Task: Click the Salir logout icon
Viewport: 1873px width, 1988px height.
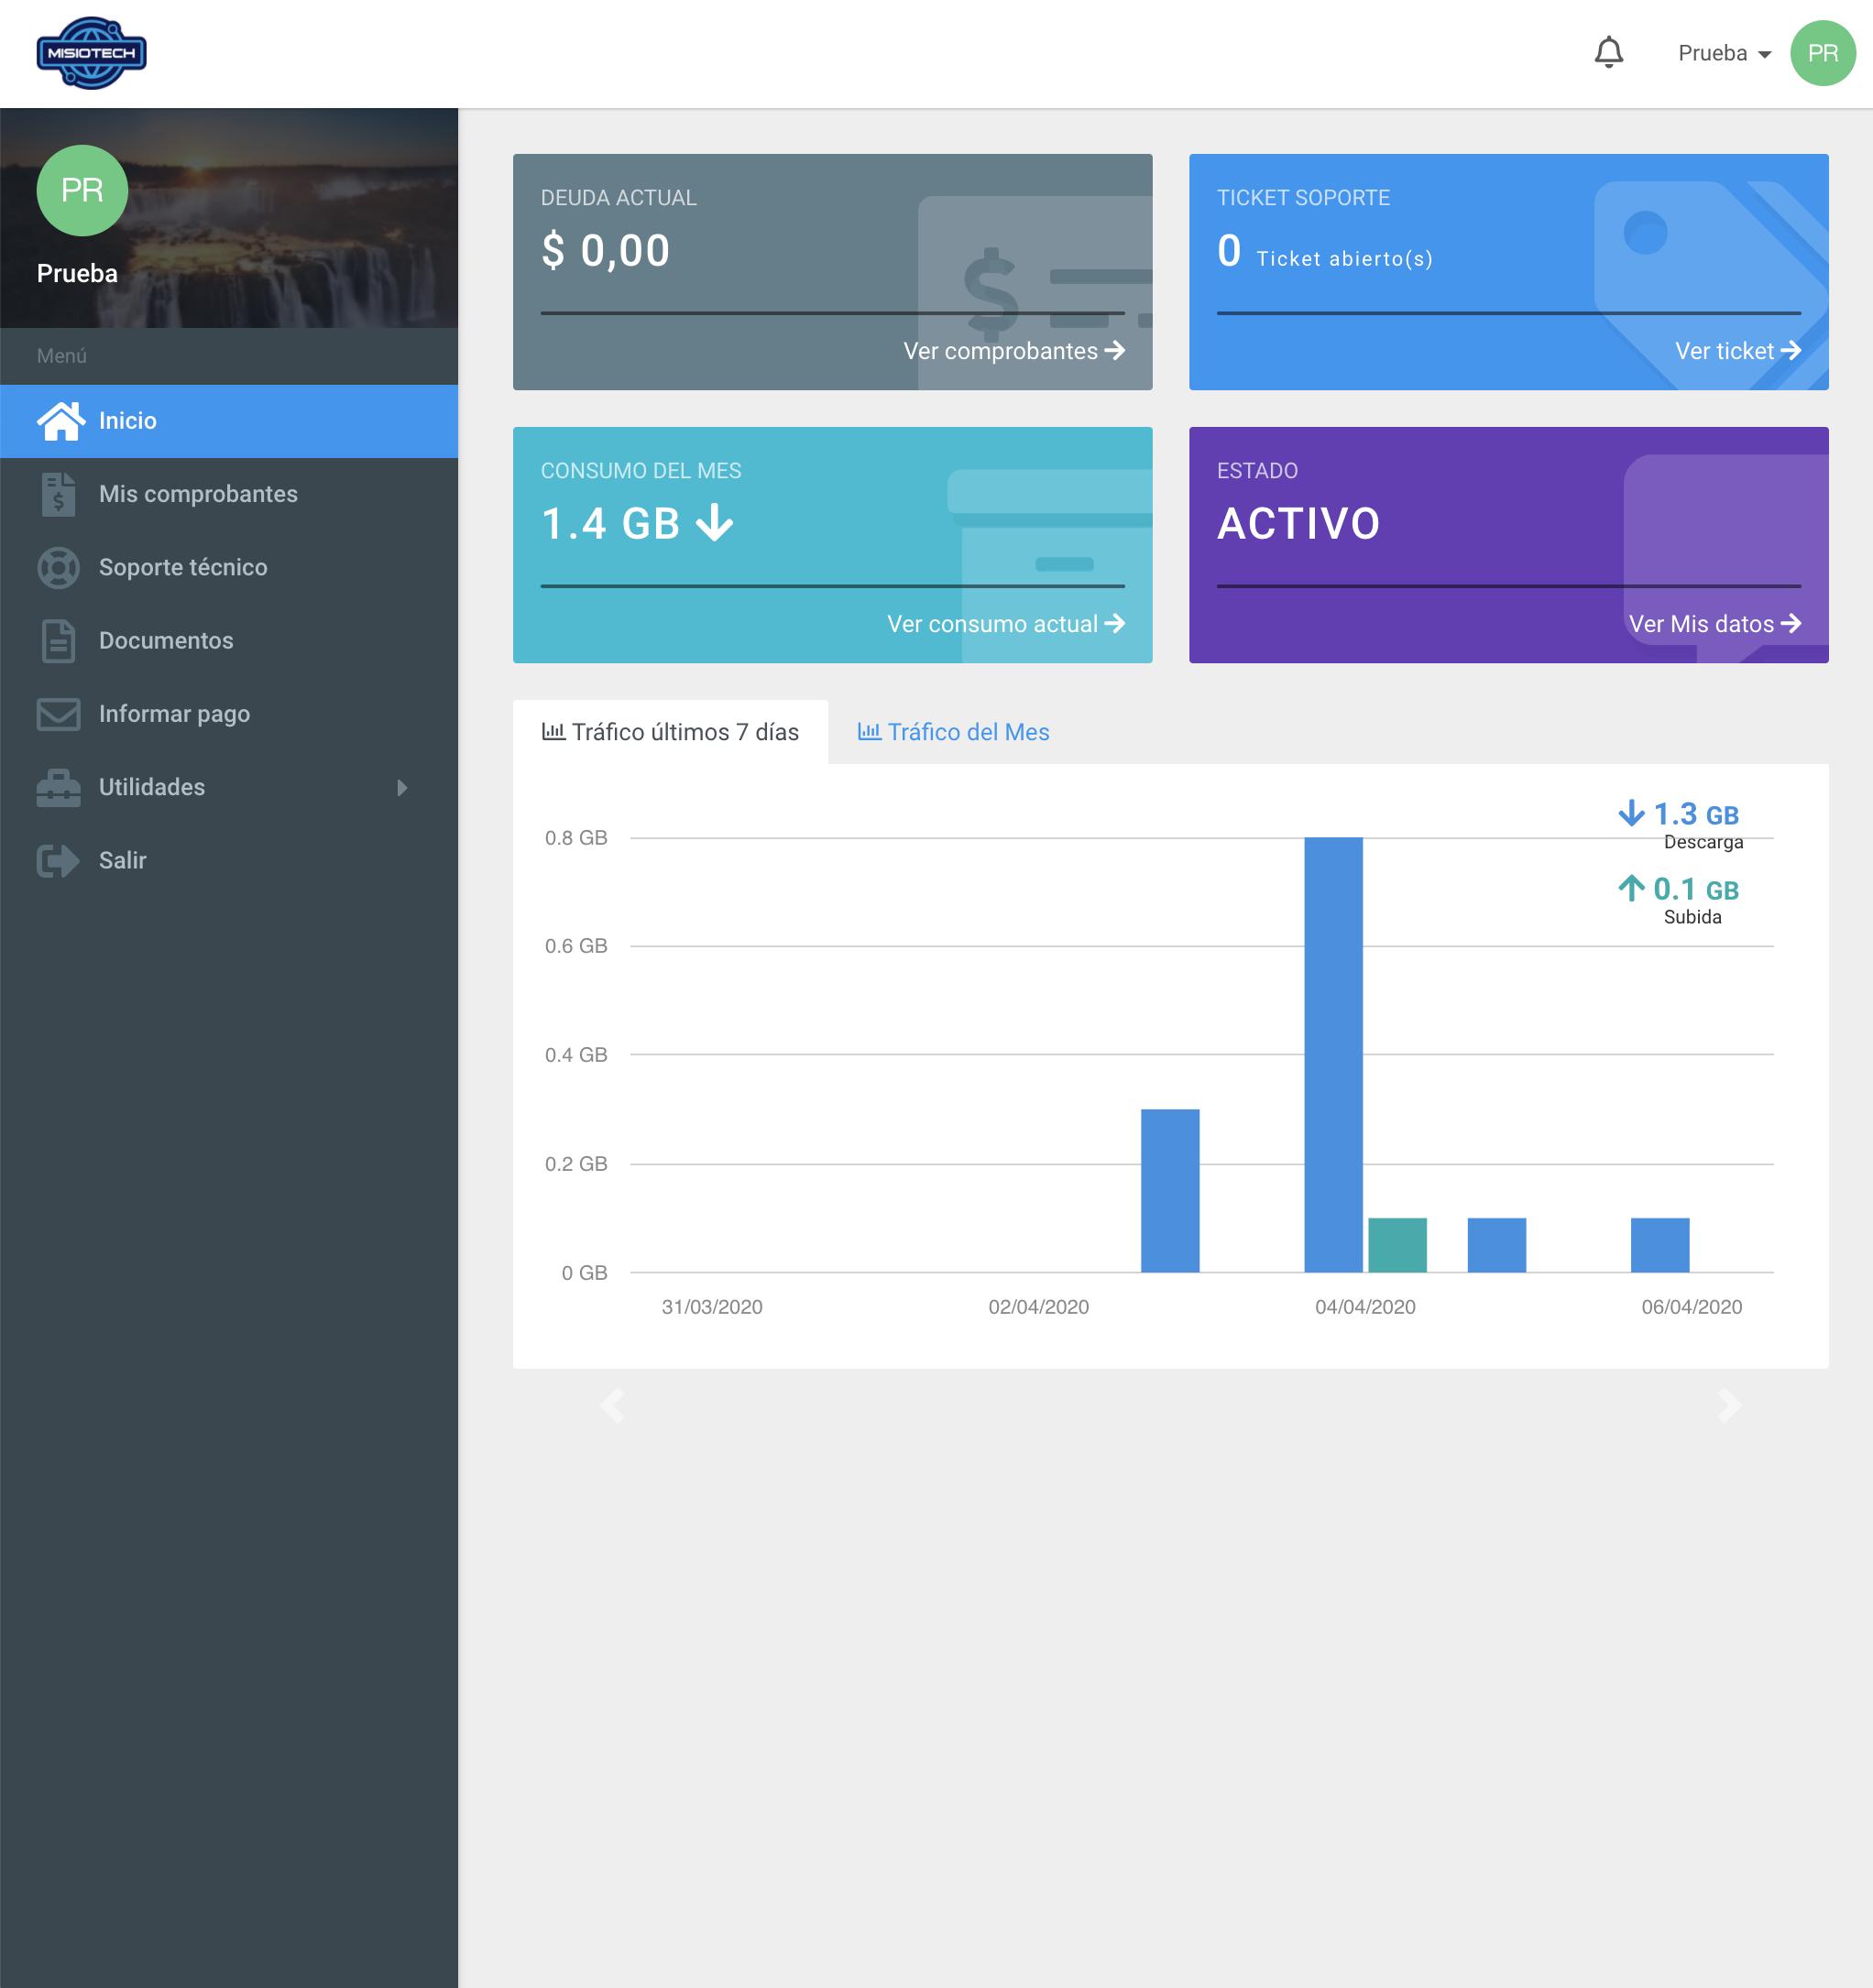Action: (x=58, y=861)
